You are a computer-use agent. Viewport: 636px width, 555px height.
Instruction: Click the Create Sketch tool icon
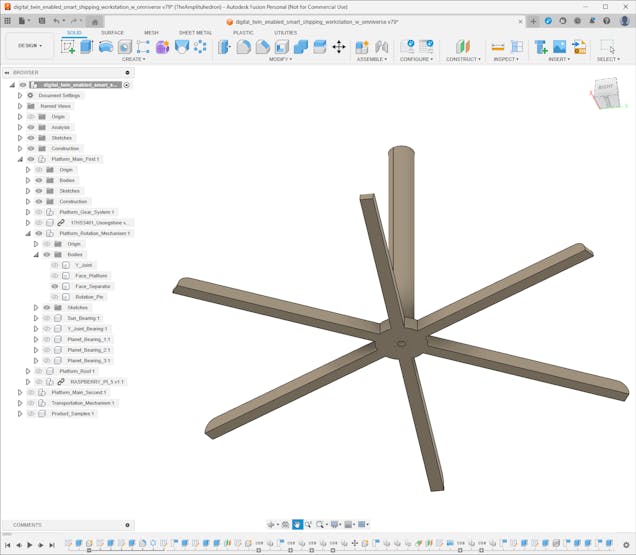[68, 47]
